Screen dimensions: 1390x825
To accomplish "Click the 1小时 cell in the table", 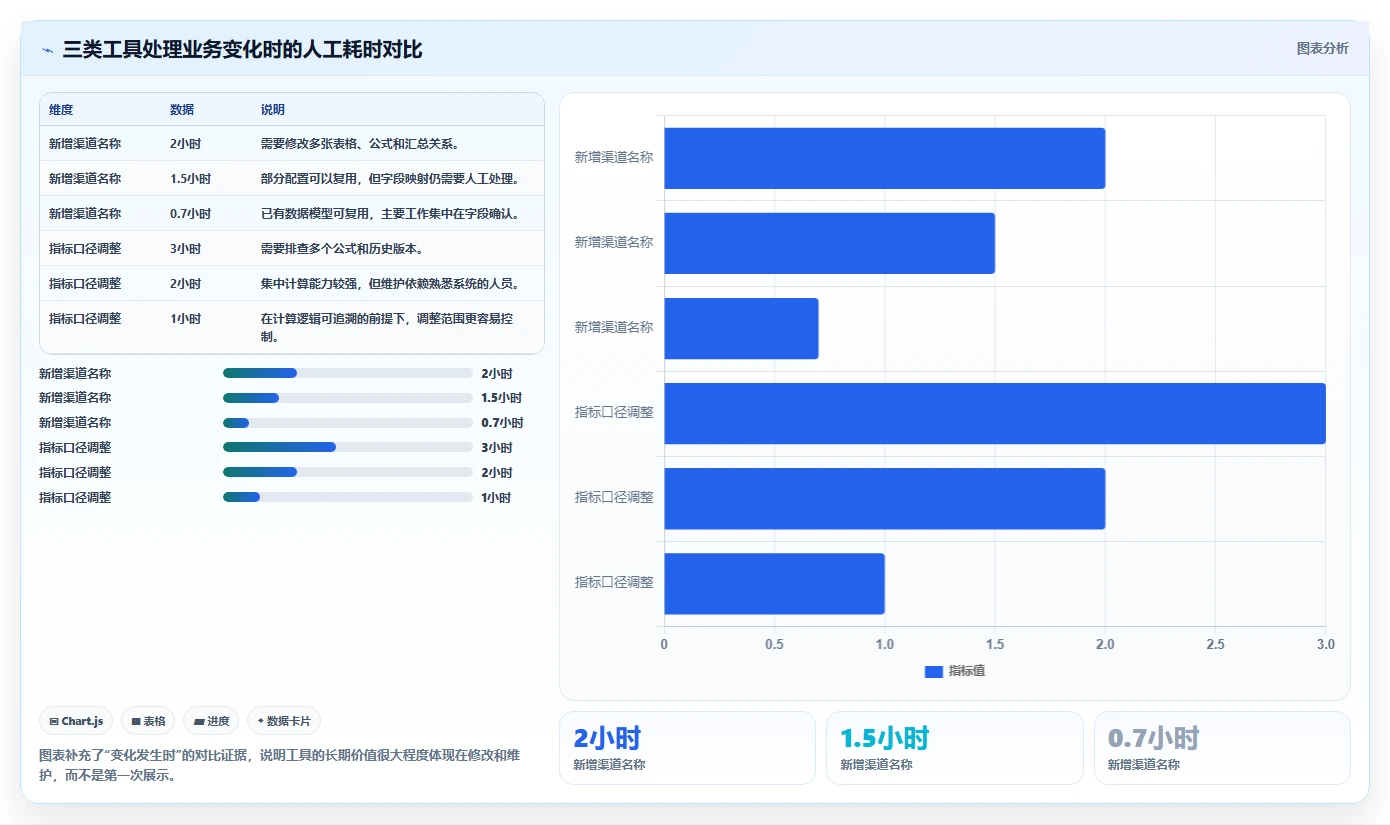I will coord(185,319).
